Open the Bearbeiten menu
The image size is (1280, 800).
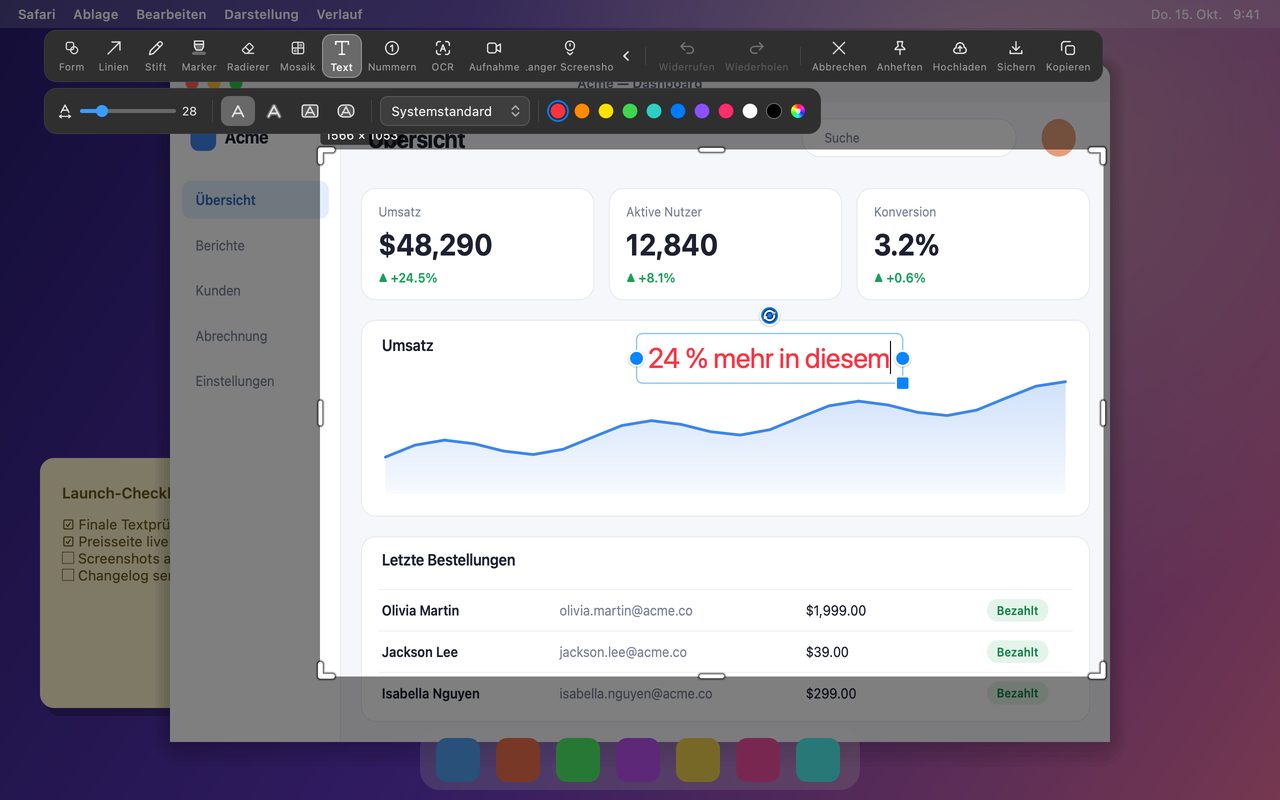click(171, 14)
